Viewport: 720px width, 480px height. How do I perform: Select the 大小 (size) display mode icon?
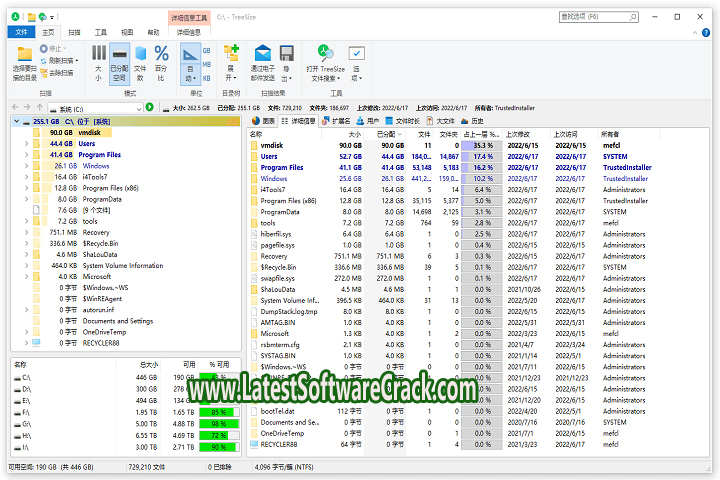[x=98, y=53]
